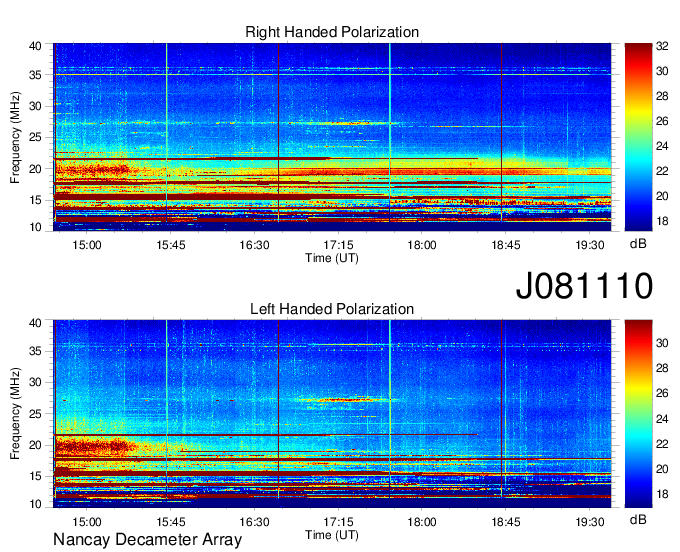Click 40 MHz tick on Right Handed frequency axis
Screen dimensions: 680x552
tap(35, 46)
